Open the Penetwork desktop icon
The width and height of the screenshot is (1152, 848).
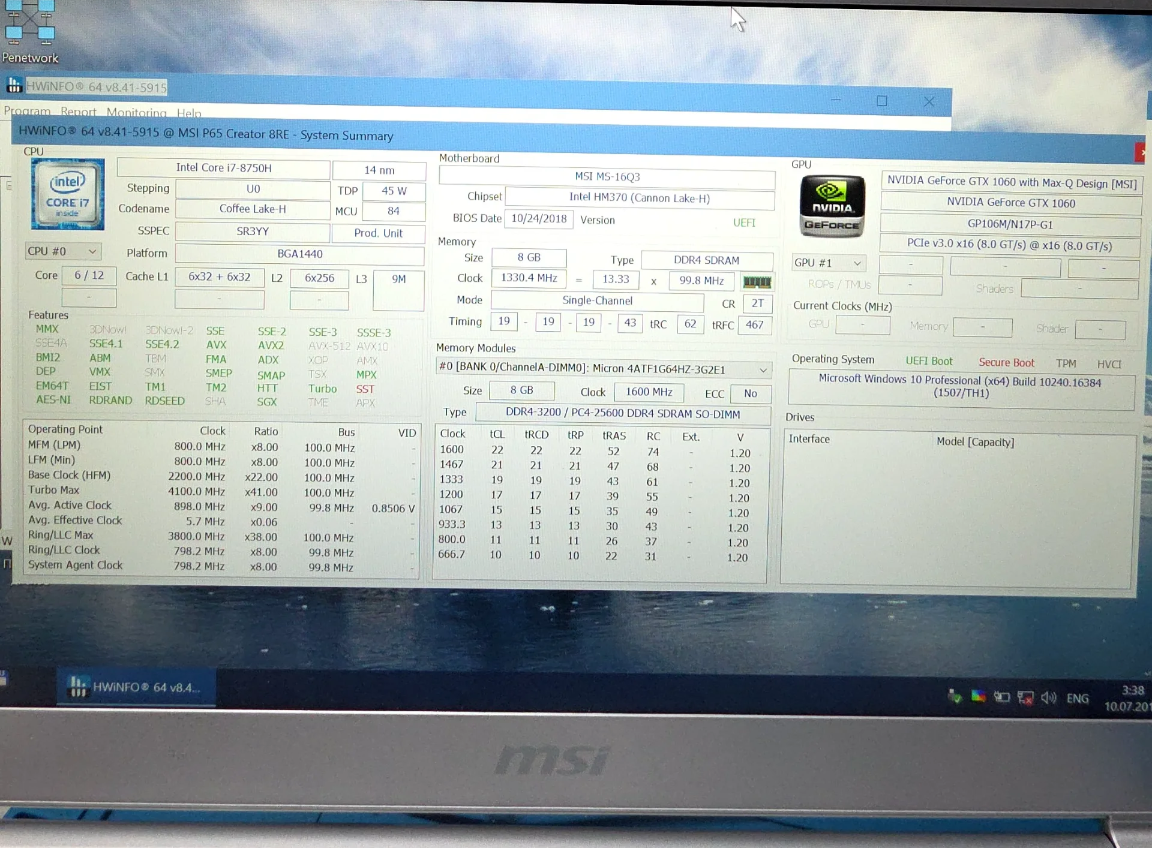tap(29, 32)
